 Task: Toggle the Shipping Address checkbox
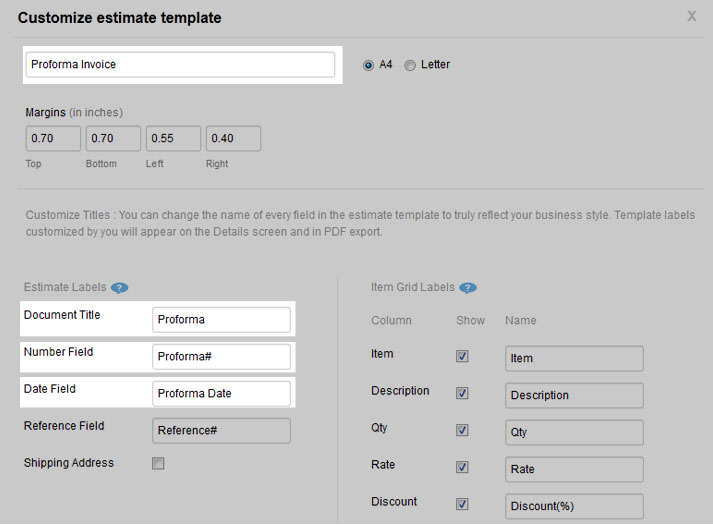point(158,463)
